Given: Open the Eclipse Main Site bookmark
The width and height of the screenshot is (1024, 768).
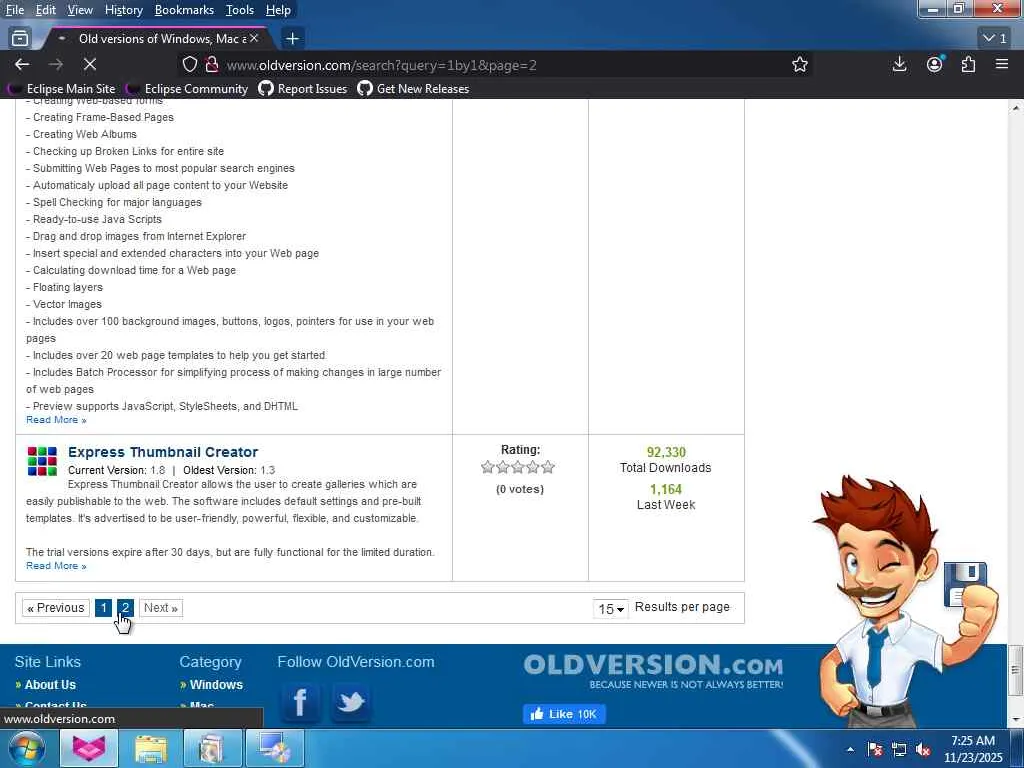Looking at the screenshot, I should pos(63,89).
